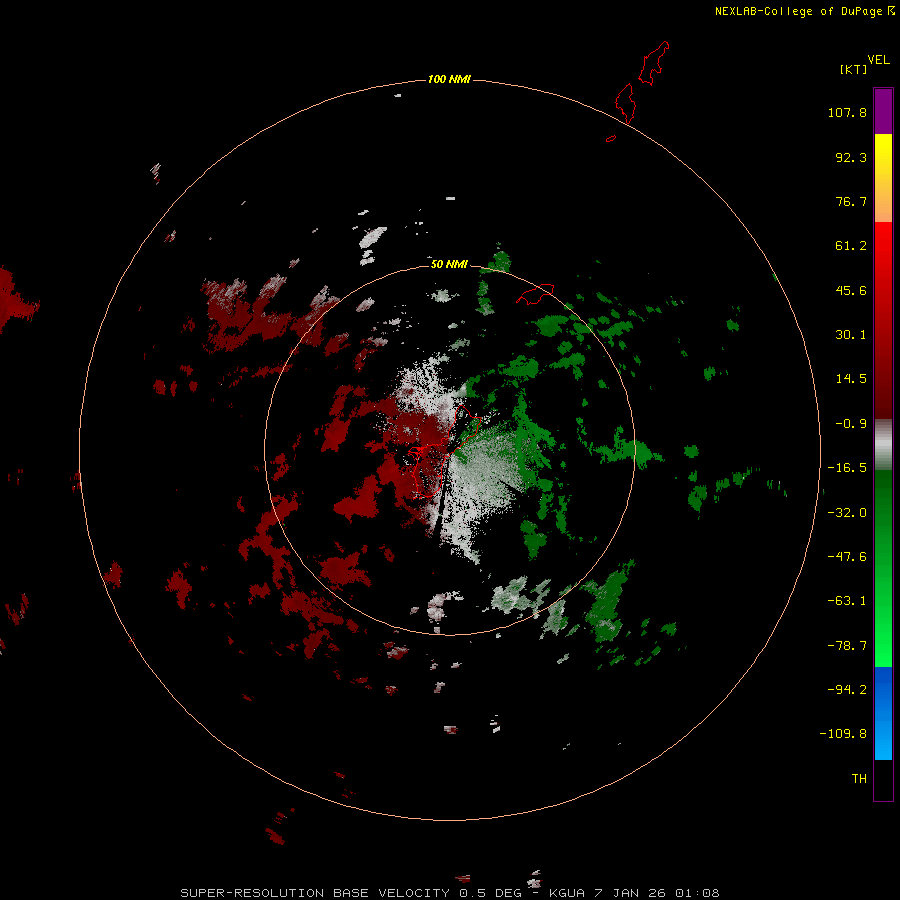Click the topmost red island outline in the northeast

coord(654,63)
